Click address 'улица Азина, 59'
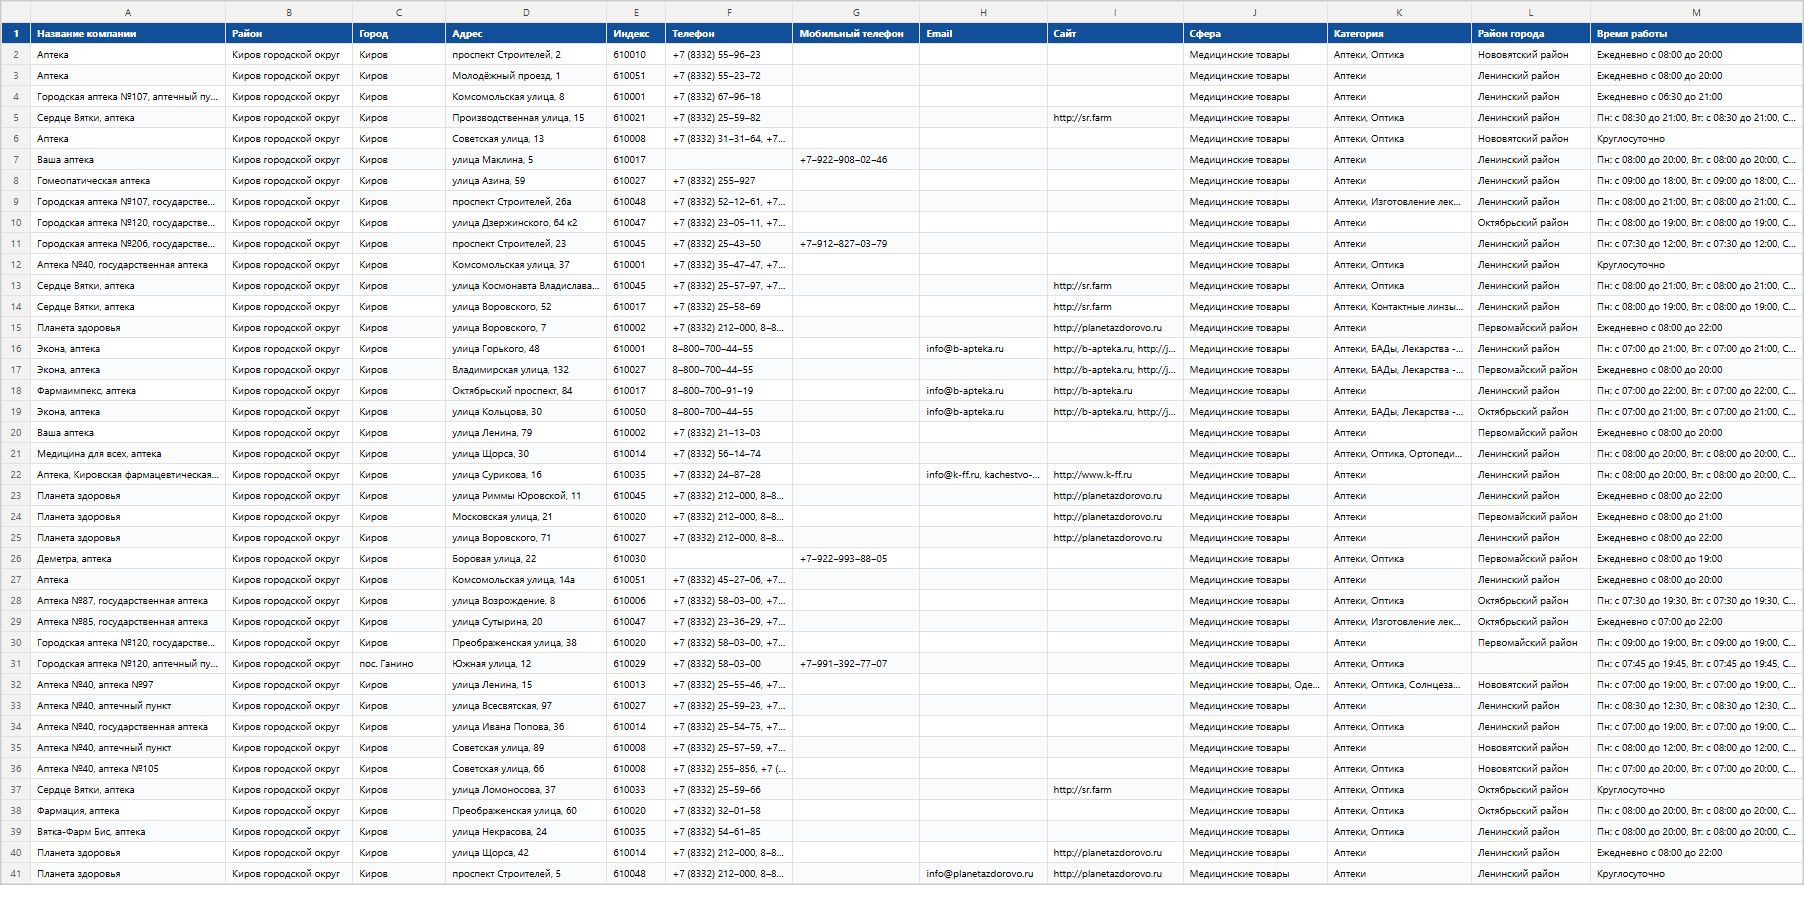1804x902 pixels. [526, 181]
